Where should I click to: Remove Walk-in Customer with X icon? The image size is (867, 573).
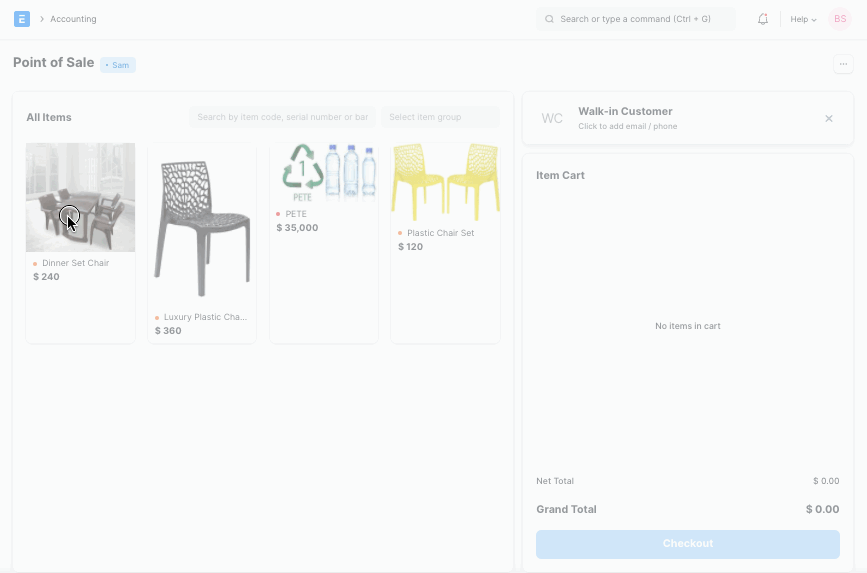coord(828,118)
